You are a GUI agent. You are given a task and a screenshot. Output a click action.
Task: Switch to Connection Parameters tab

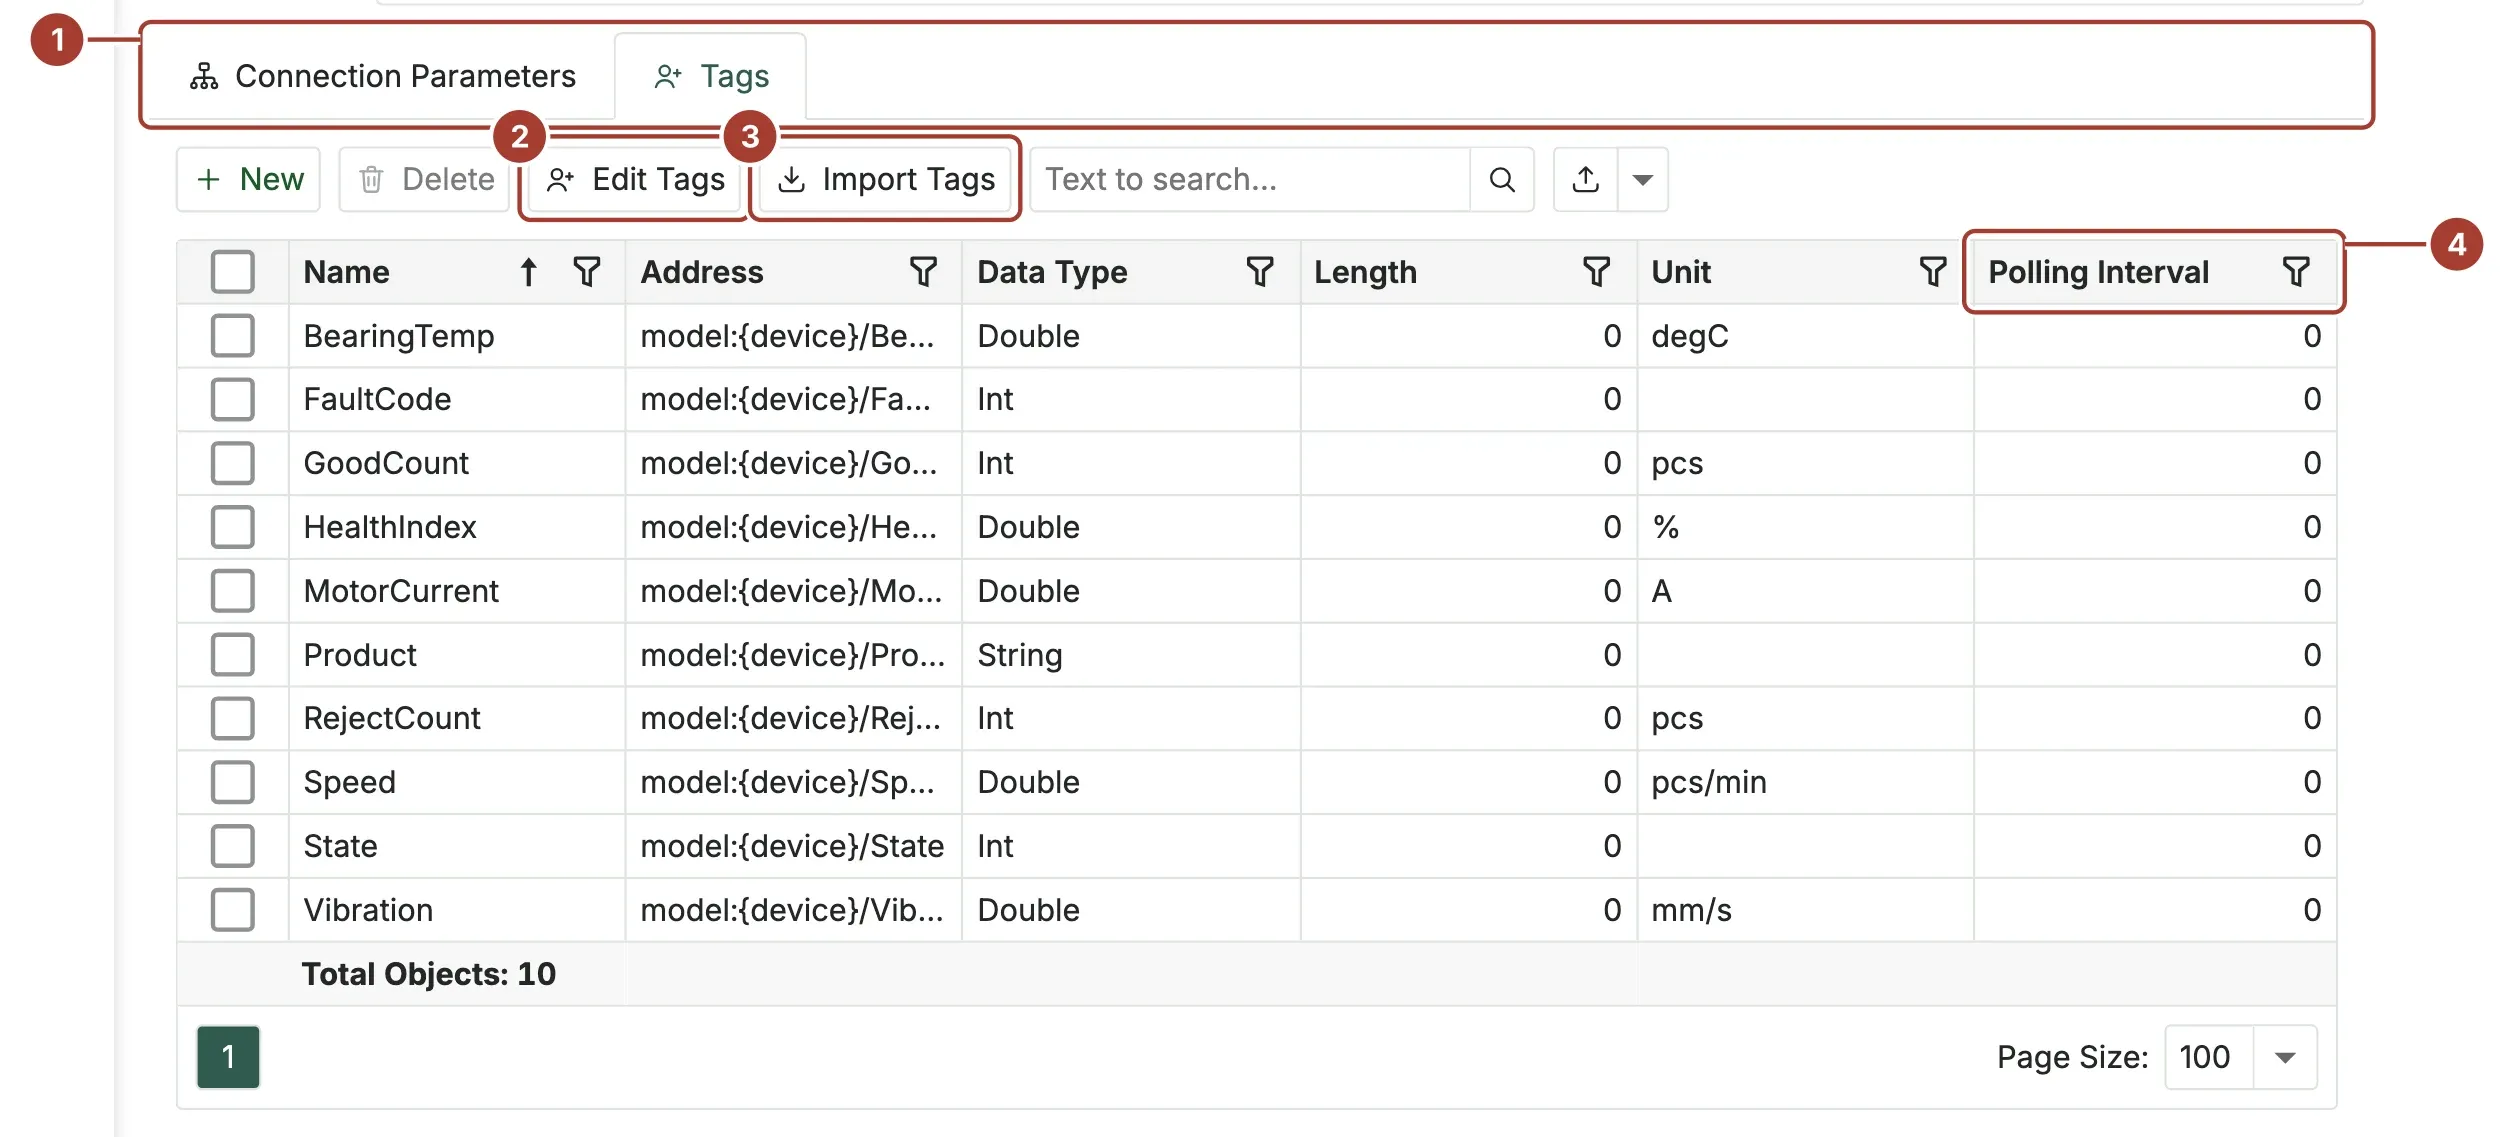pos(382,76)
